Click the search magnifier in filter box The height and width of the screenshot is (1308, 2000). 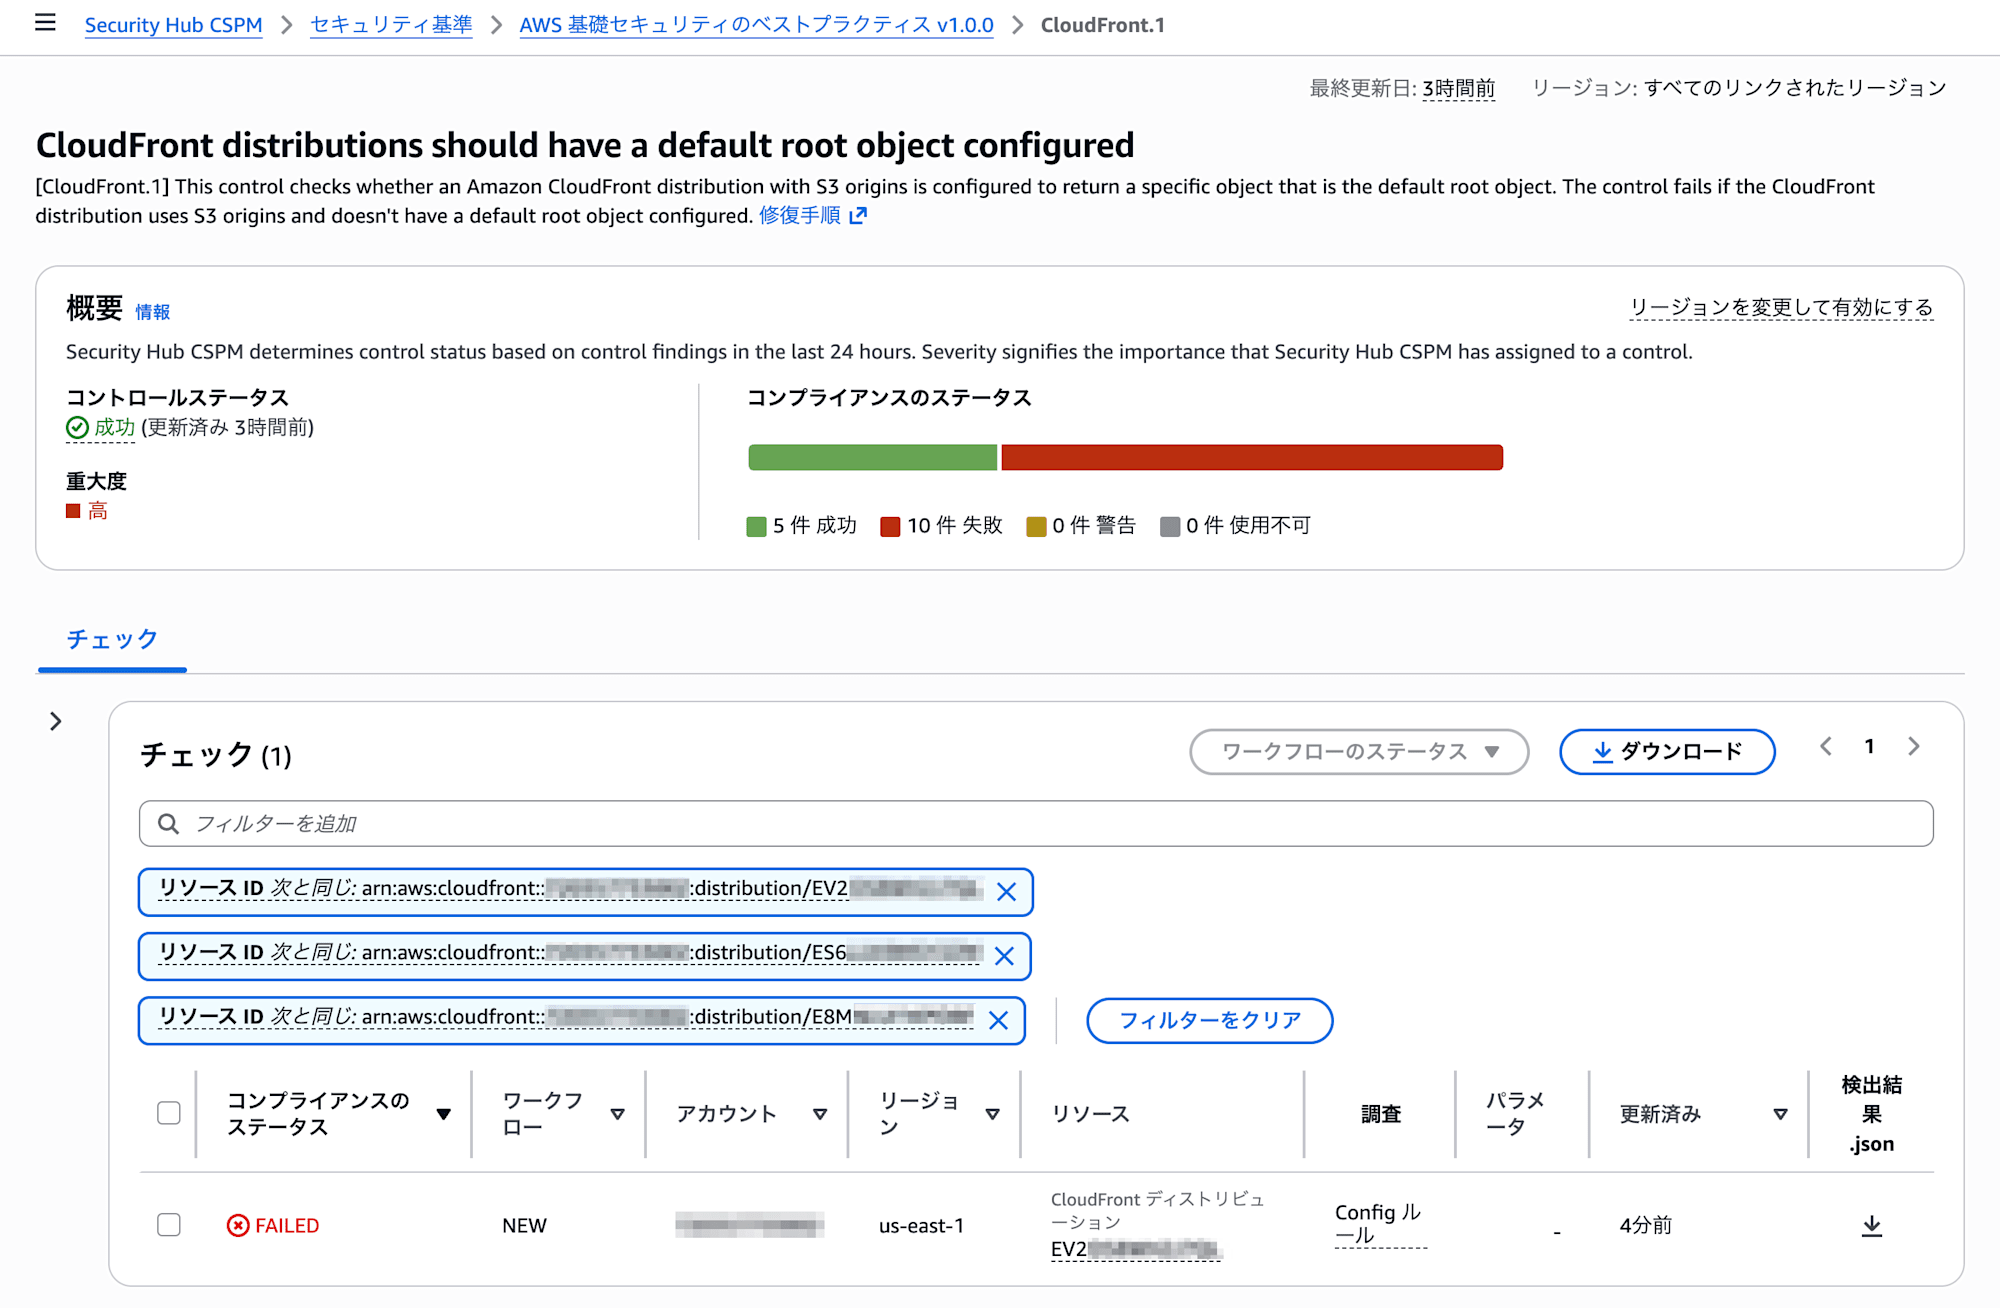[169, 824]
